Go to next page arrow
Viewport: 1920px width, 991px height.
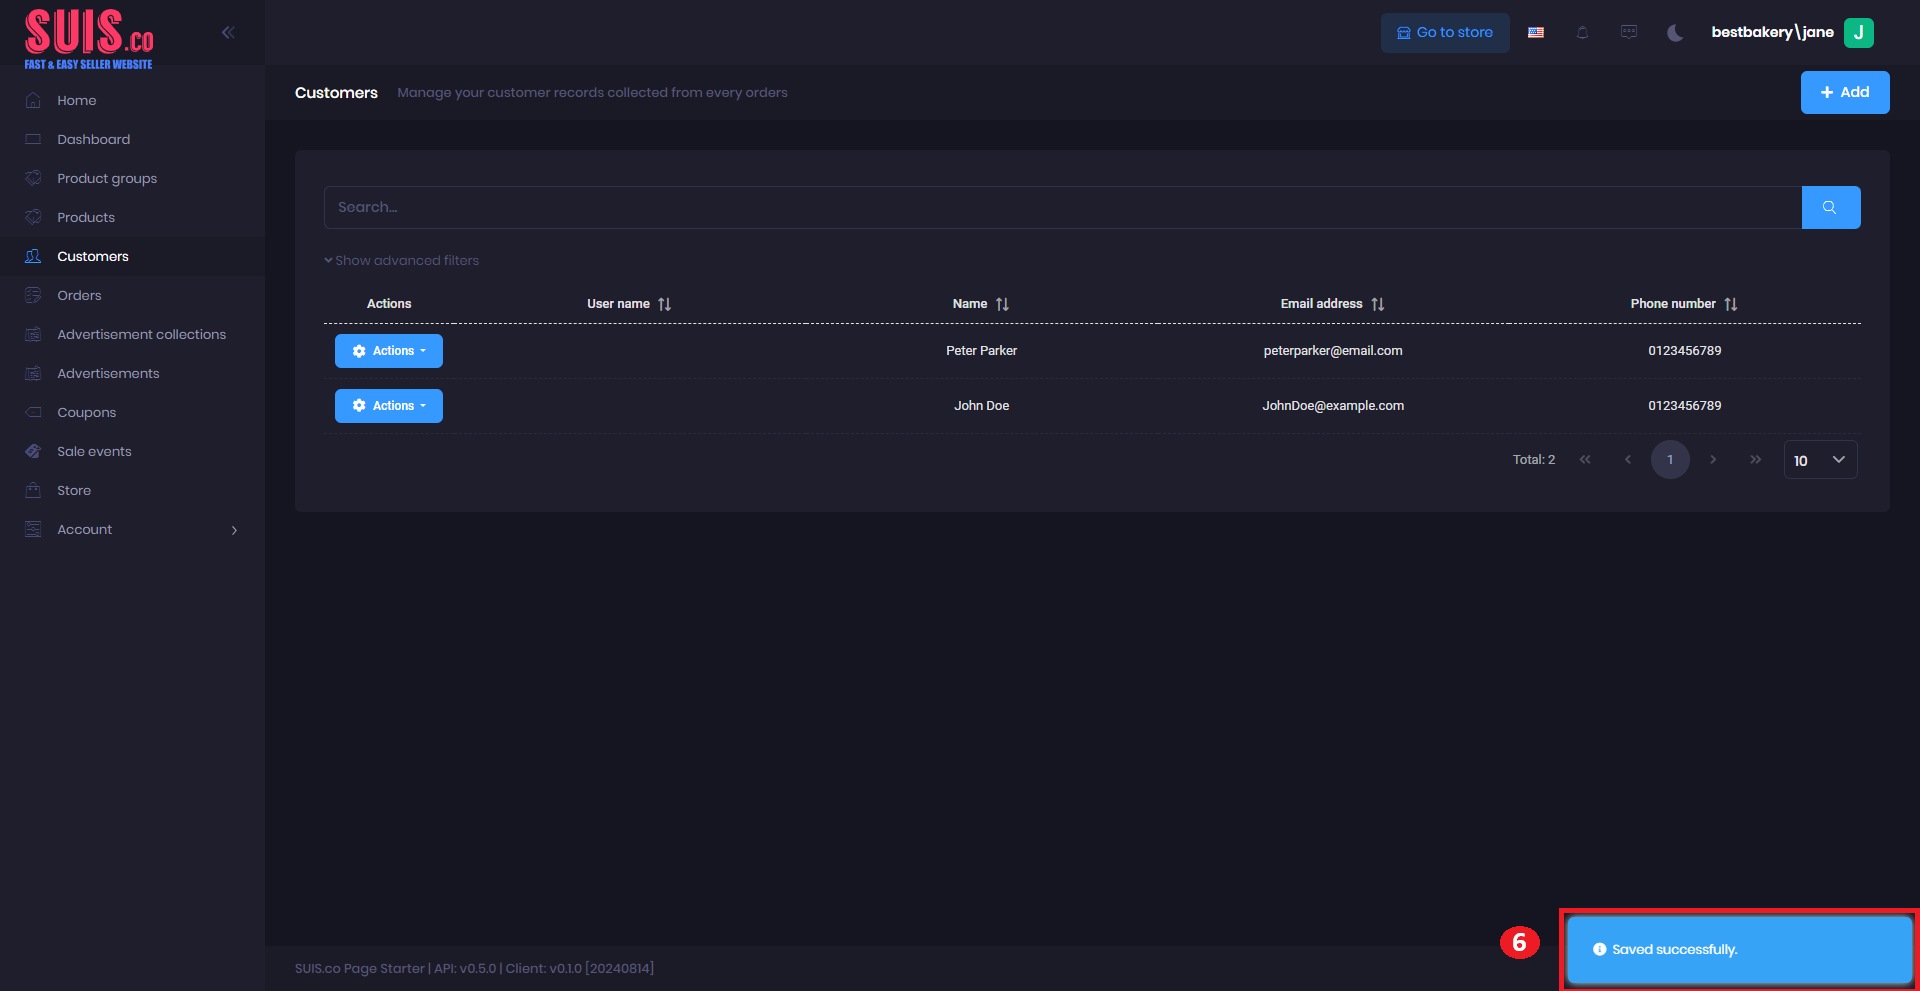pyautogui.click(x=1713, y=460)
